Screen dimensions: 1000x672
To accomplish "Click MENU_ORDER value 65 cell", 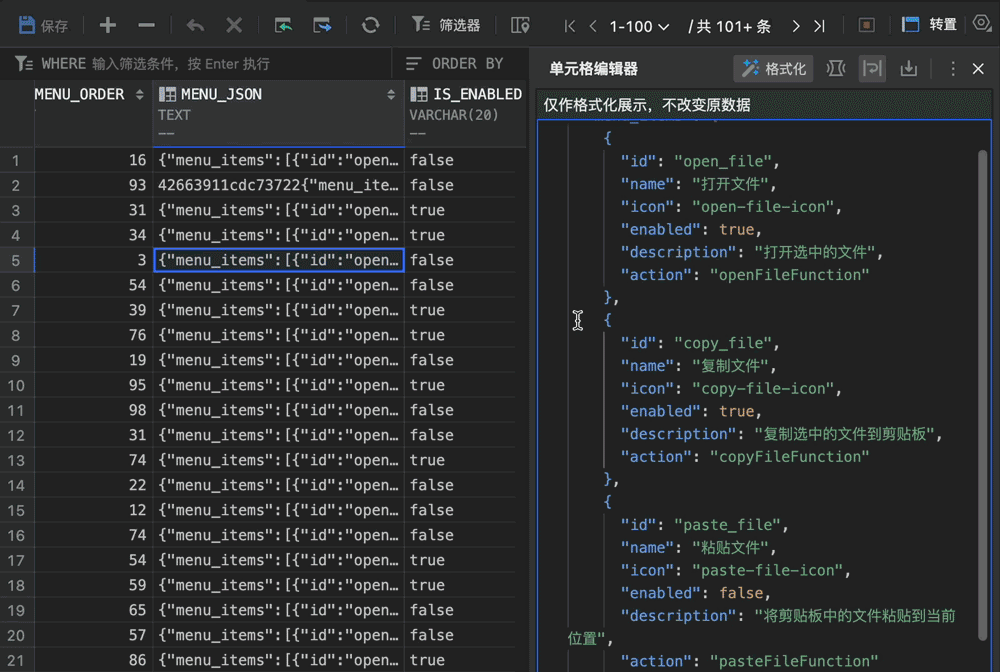I will pyautogui.click(x=93, y=610).
